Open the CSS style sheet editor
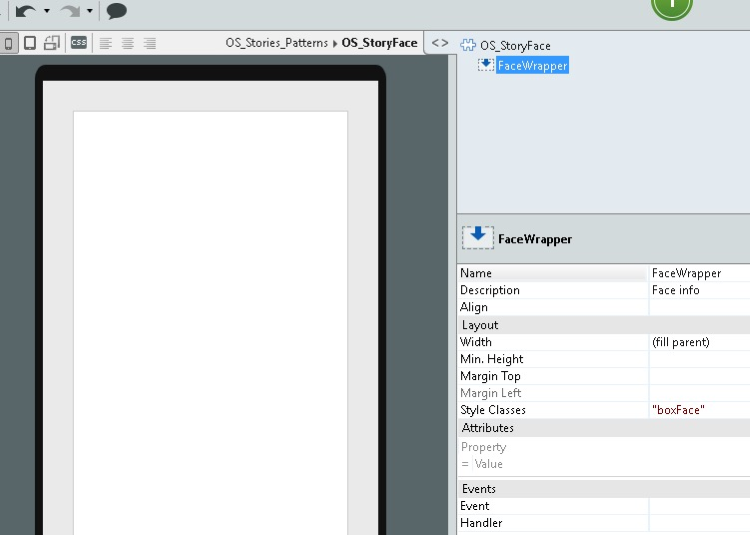 [79, 43]
